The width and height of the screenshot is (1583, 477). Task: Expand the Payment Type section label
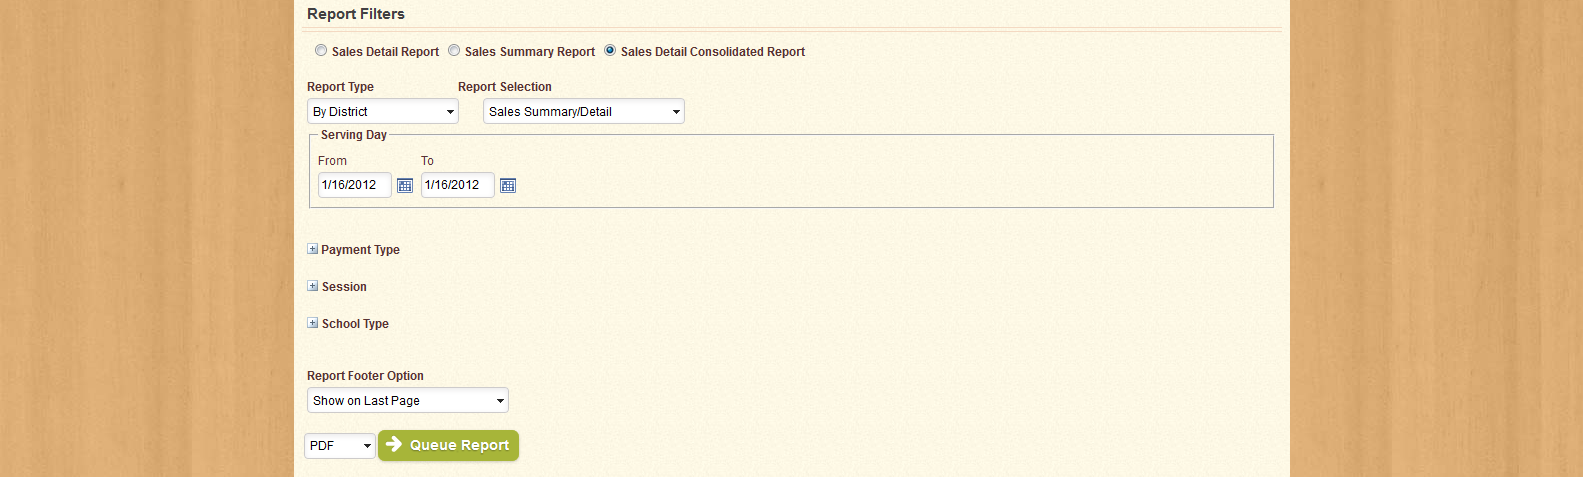(x=360, y=250)
